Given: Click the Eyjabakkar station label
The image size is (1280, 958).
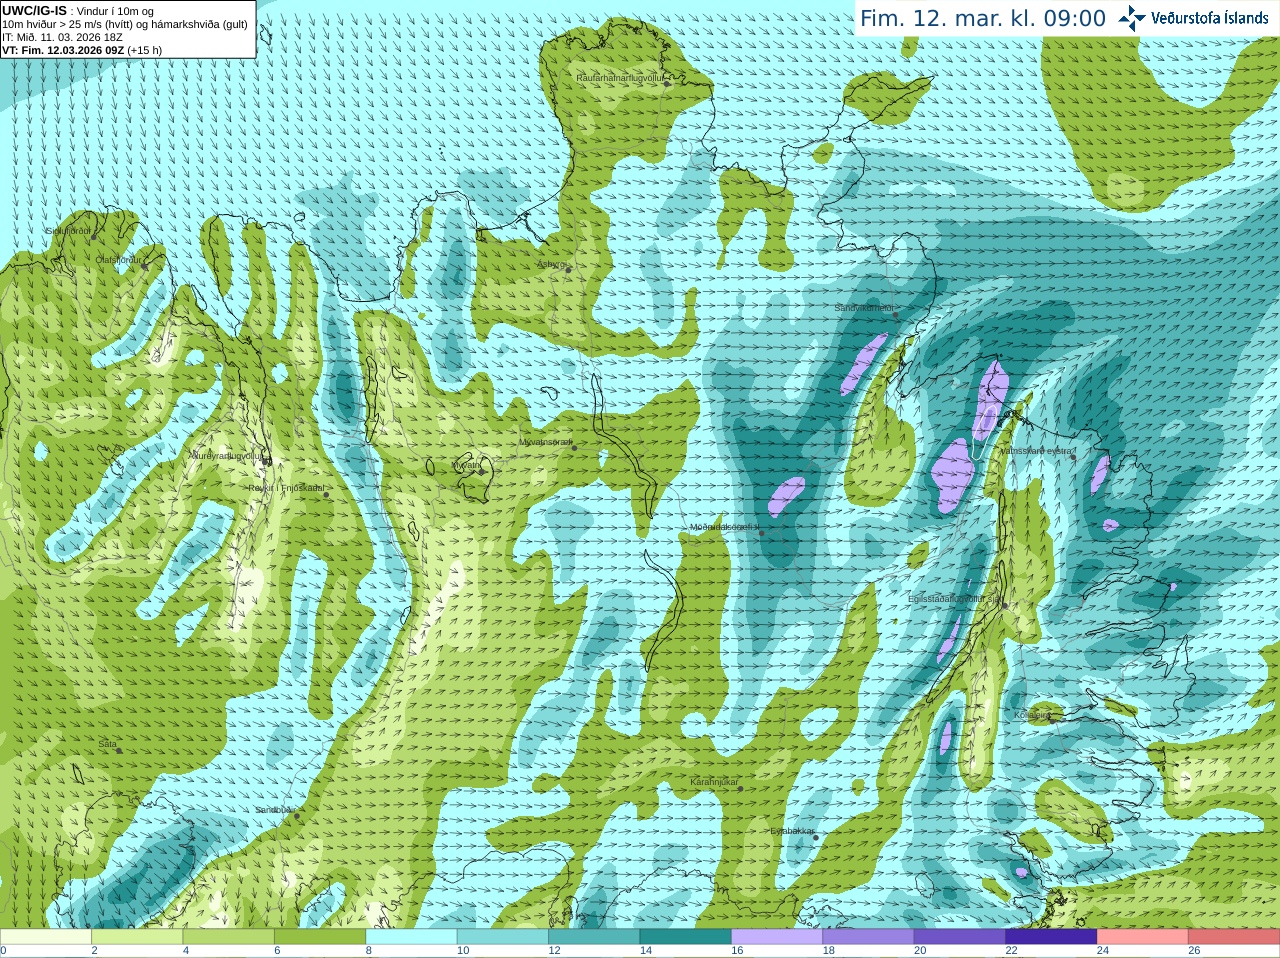Looking at the screenshot, I should (x=792, y=831).
